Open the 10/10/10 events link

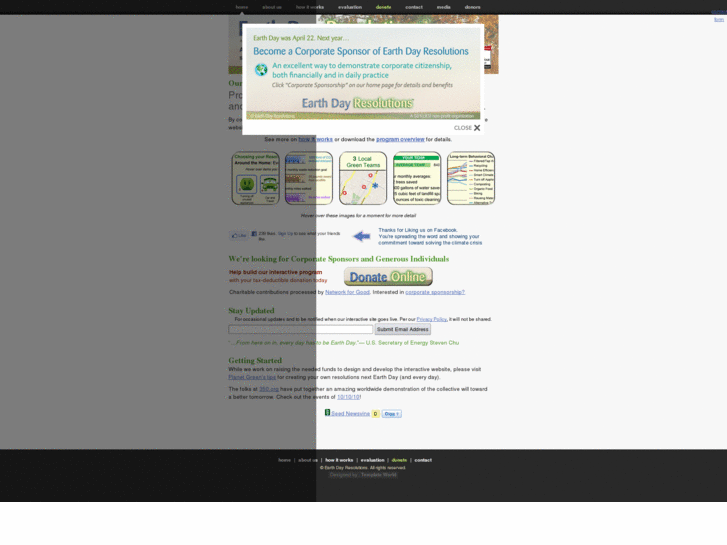coord(348,397)
